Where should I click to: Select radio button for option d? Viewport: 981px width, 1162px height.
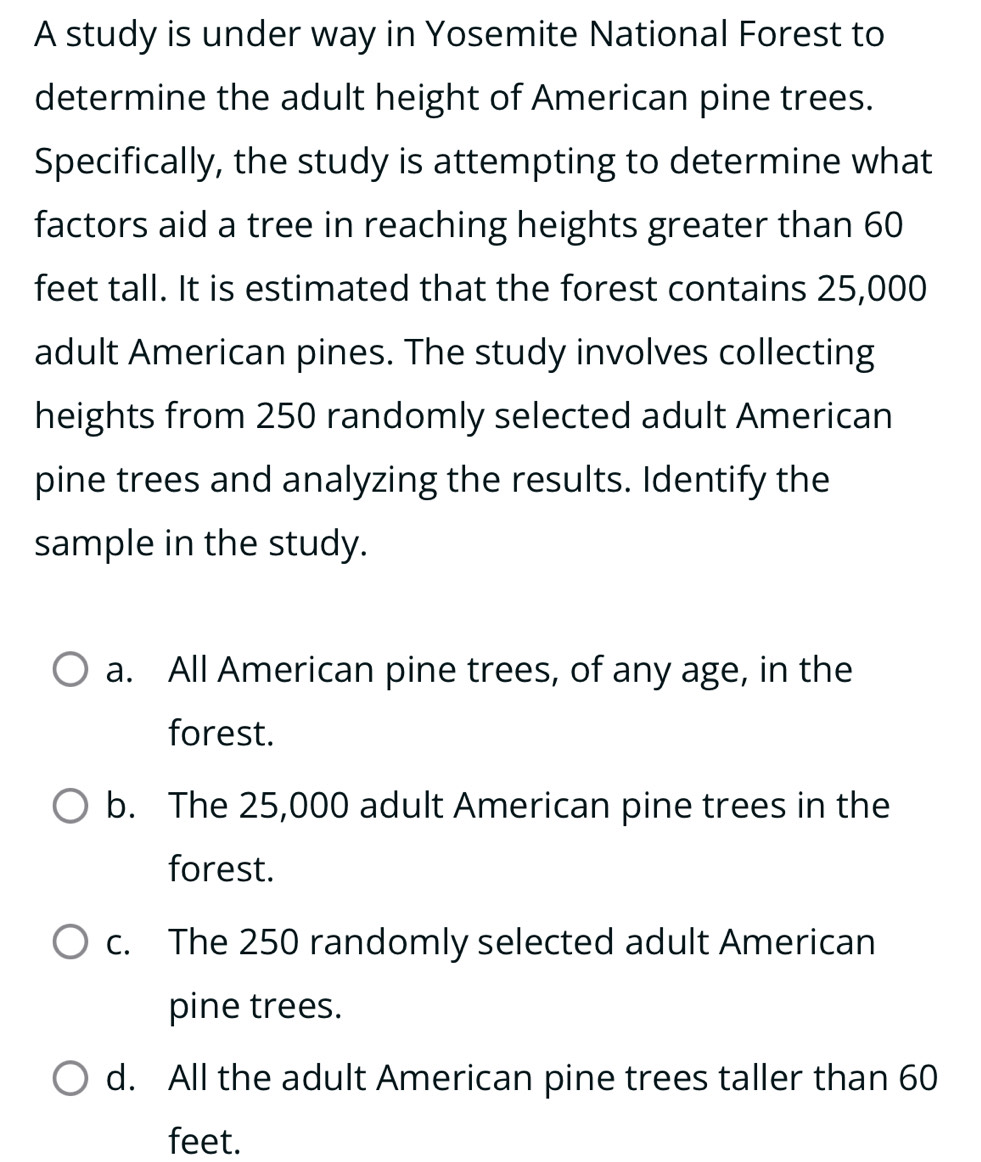[x=69, y=1079]
